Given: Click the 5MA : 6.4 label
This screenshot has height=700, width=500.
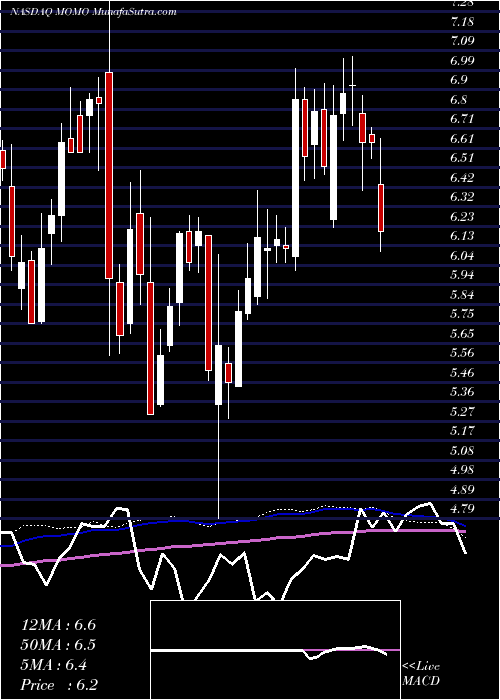Looking at the screenshot, I should click(54, 665).
